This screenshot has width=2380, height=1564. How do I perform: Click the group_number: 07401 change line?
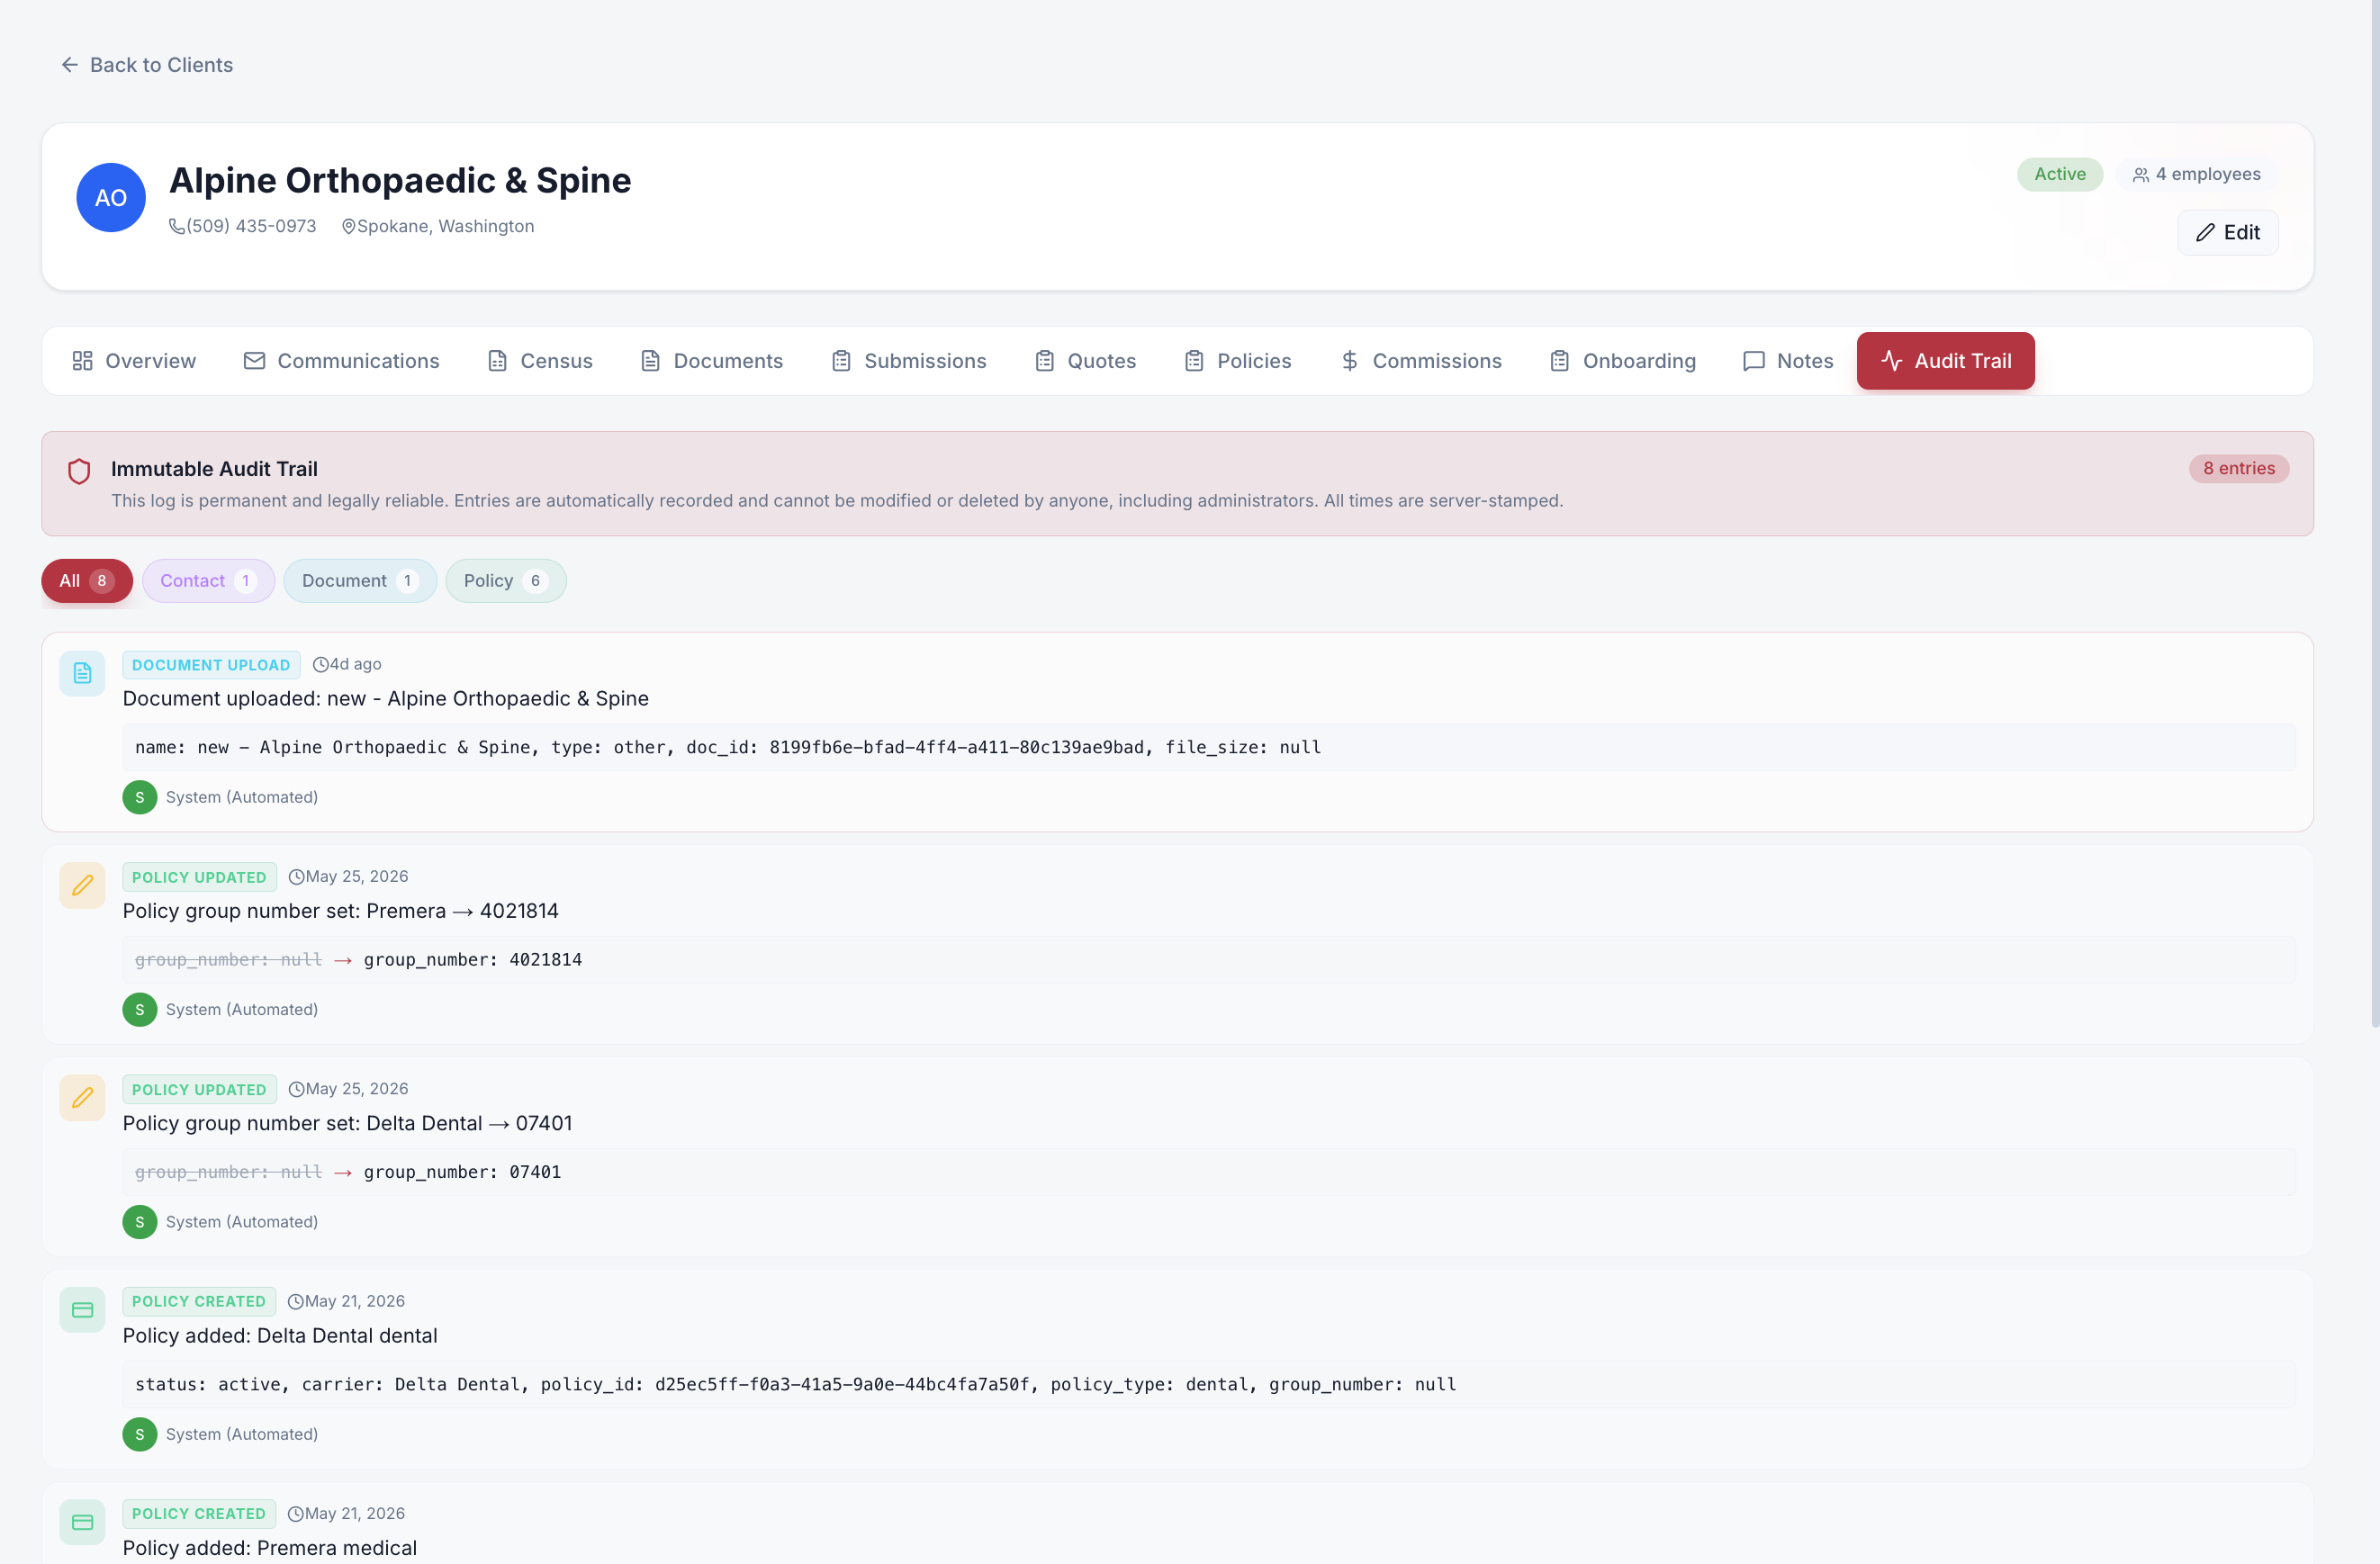click(x=1208, y=1172)
